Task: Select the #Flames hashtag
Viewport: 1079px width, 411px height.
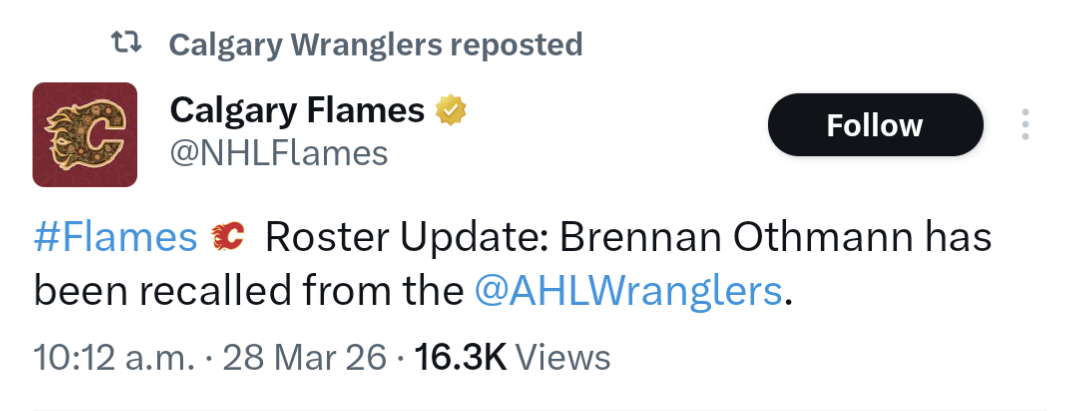Action: click(x=115, y=238)
